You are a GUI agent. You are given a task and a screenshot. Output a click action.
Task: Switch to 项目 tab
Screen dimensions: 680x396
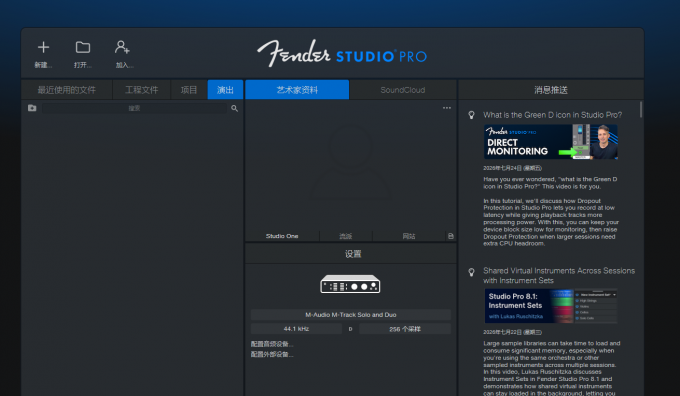189,90
